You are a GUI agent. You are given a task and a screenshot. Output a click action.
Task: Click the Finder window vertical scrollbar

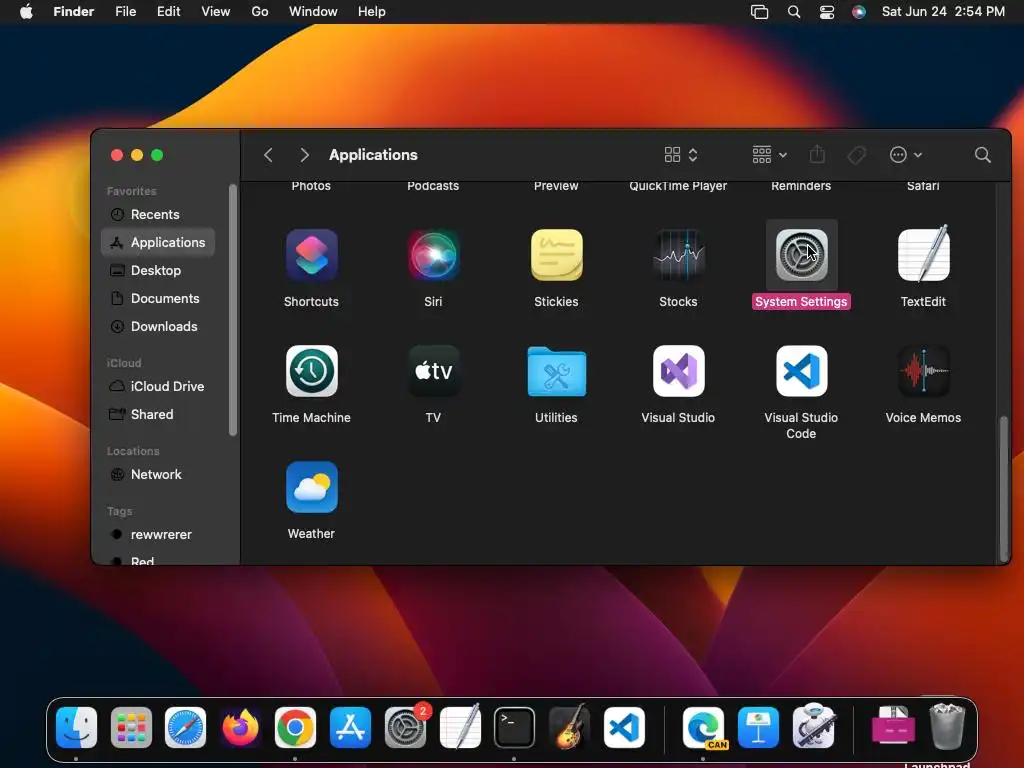(1004, 488)
